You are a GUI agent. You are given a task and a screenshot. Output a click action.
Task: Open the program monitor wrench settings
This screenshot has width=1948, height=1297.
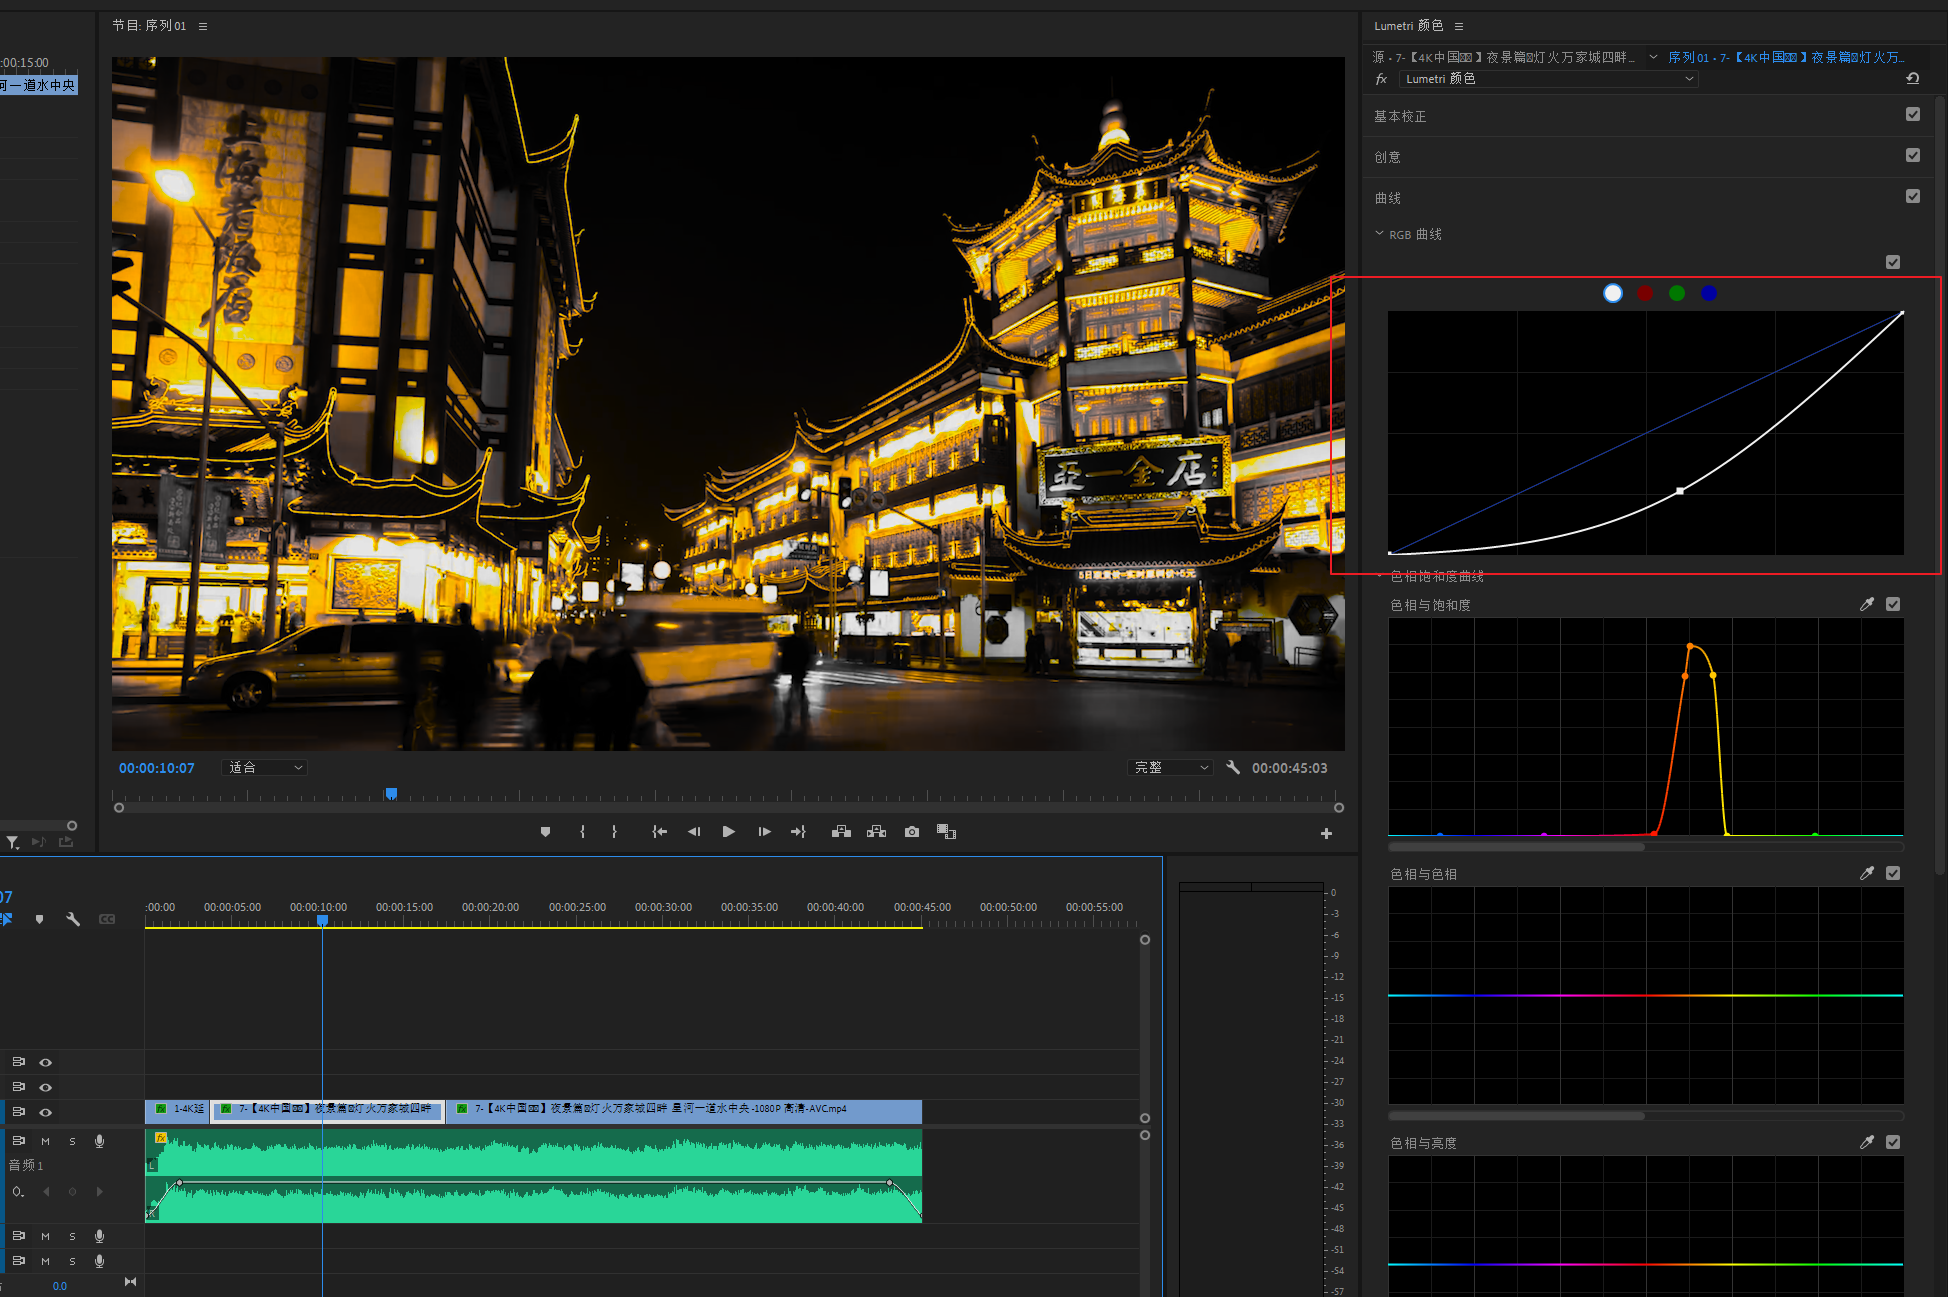click(x=1233, y=768)
